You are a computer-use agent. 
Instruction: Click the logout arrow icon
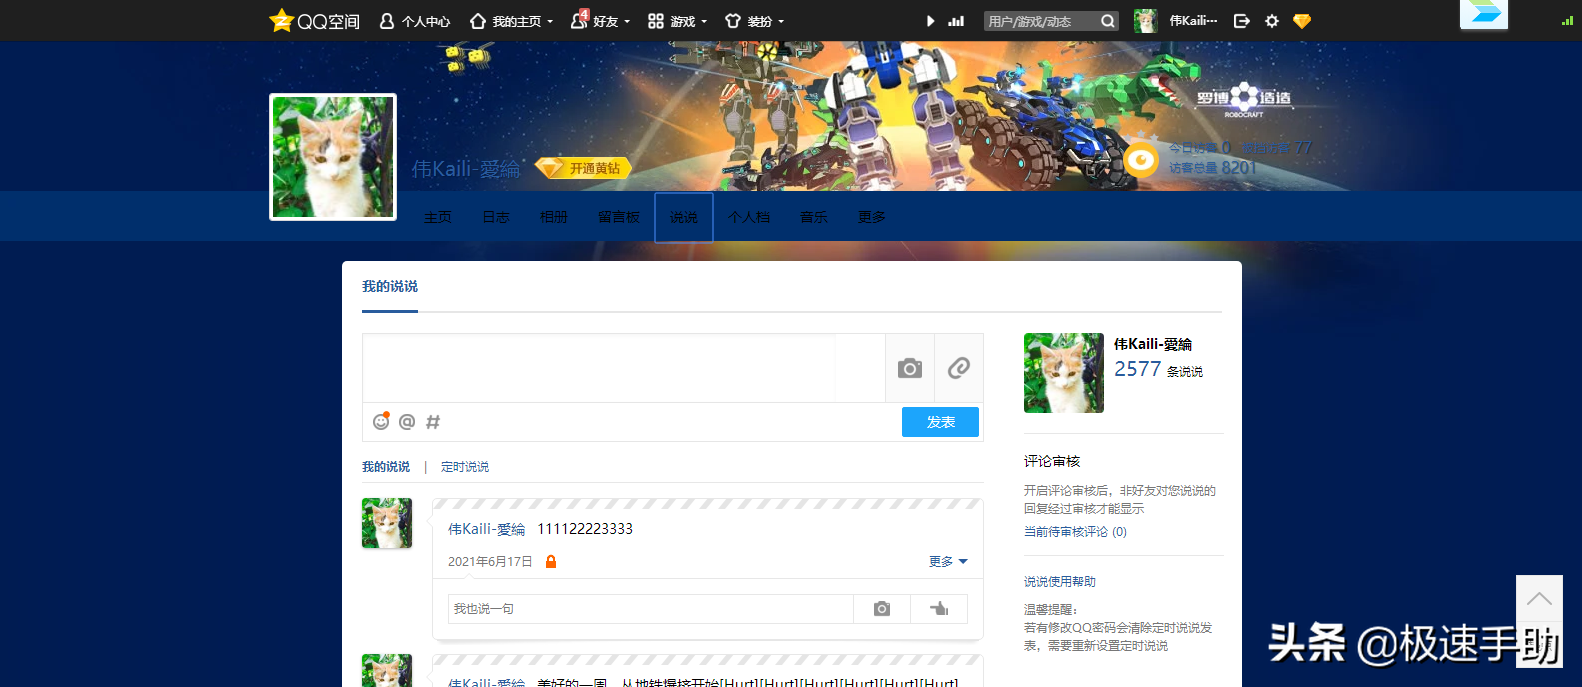(x=1242, y=21)
